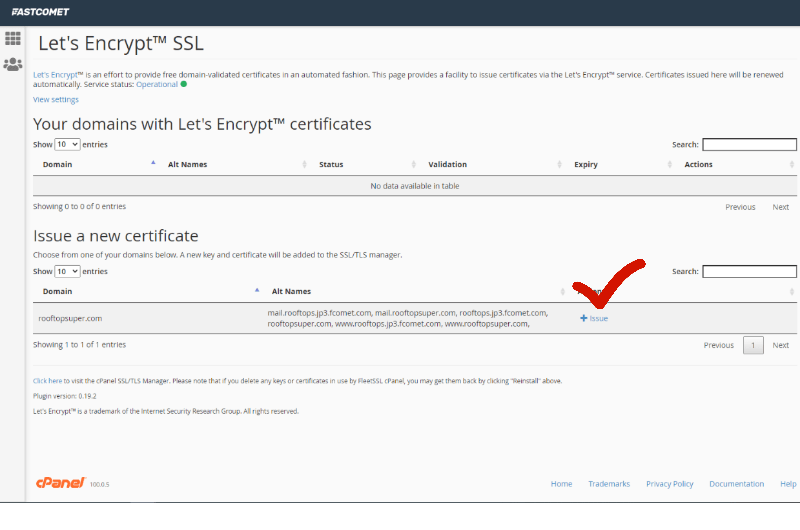Issue certificate for rooftopsuper.com
This screenshot has height=530, width=800.
pyautogui.click(x=594, y=318)
